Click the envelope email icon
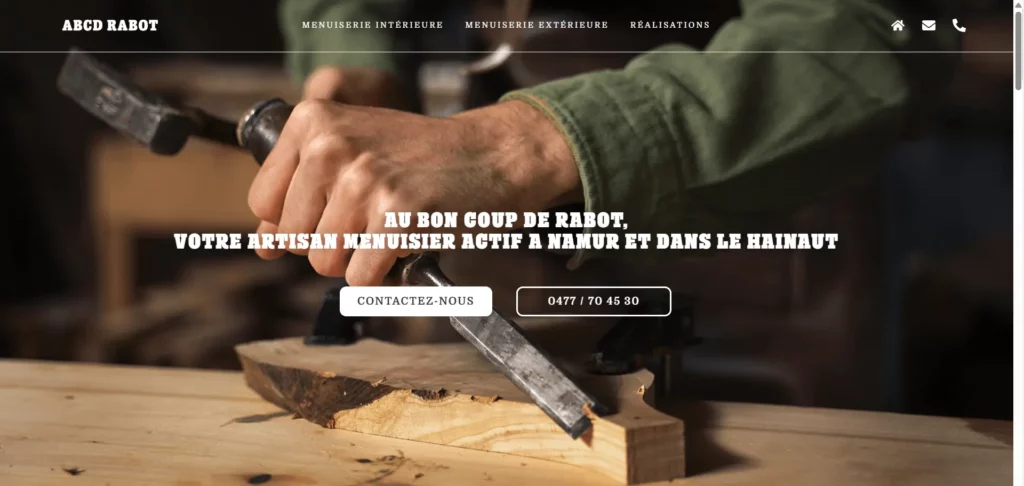The width and height of the screenshot is (1024, 486). click(929, 25)
